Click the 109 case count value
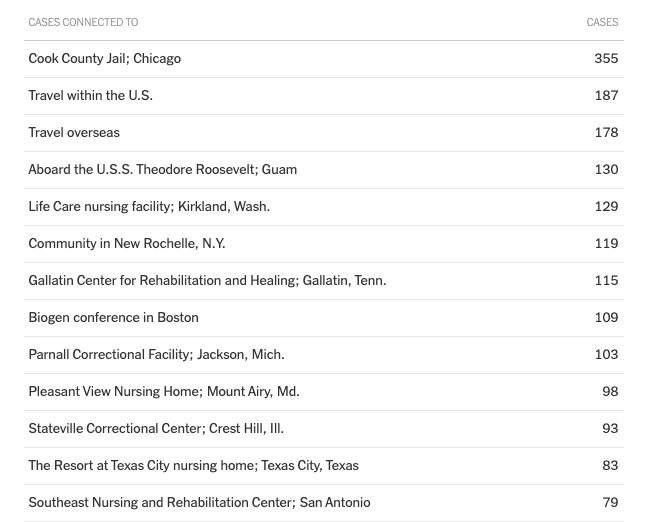This screenshot has height=522, width=655. click(606, 317)
